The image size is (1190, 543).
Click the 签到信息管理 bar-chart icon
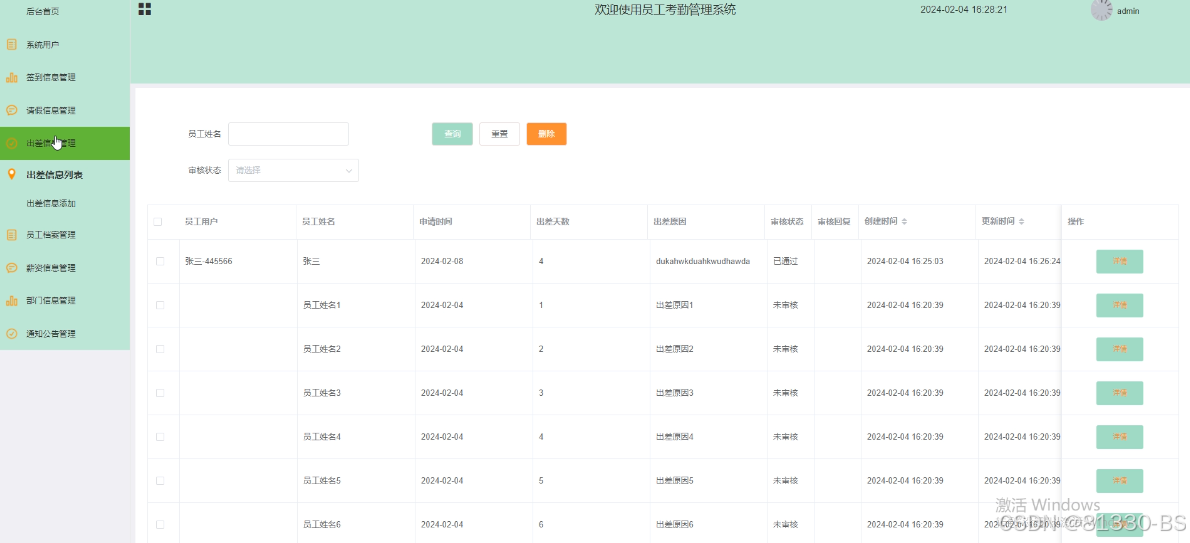click(11, 77)
